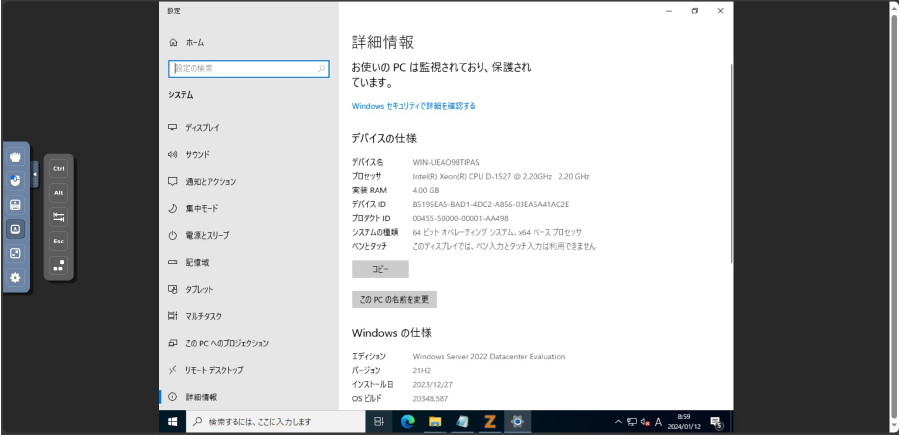Click the コピー button under device specs

click(x=380, y=269)
